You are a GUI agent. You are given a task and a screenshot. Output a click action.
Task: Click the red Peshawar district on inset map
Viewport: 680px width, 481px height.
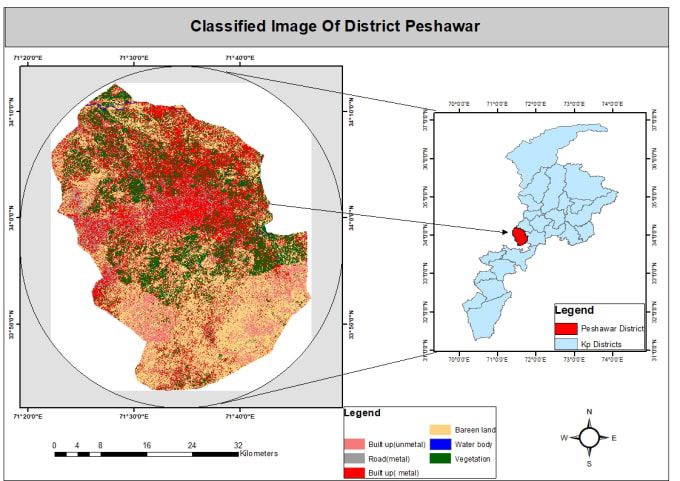pyautogui.click(x=519, y=236)
